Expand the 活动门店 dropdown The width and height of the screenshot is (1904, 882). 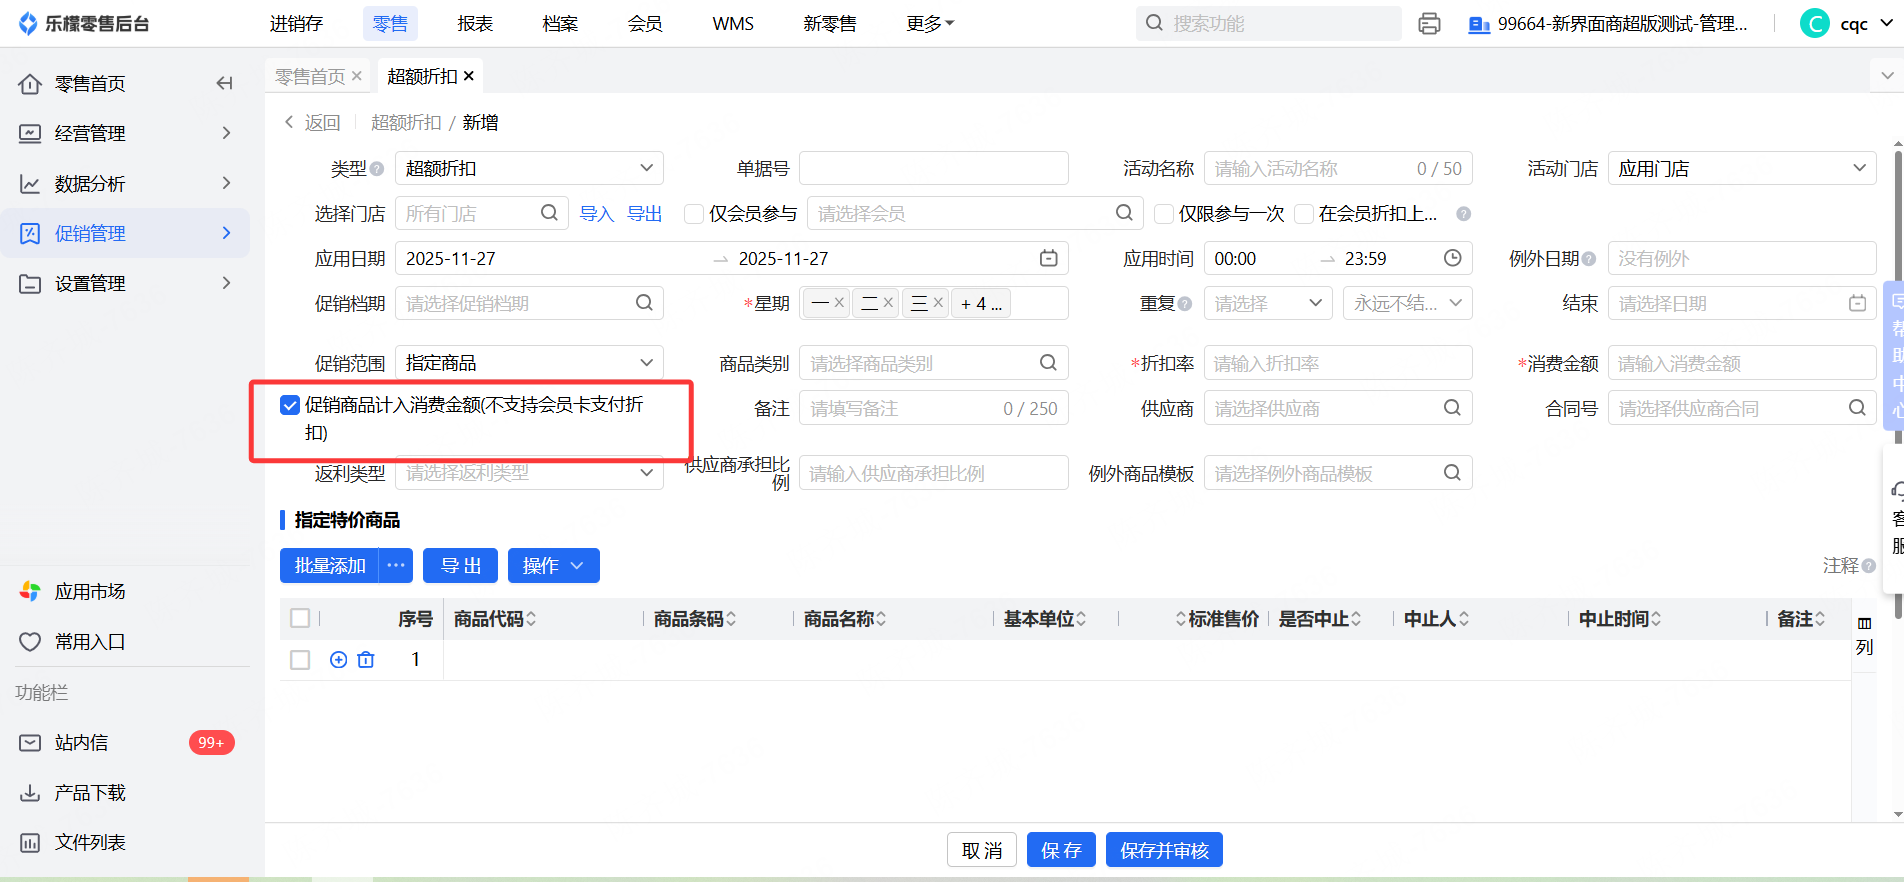pos(1741,169)
